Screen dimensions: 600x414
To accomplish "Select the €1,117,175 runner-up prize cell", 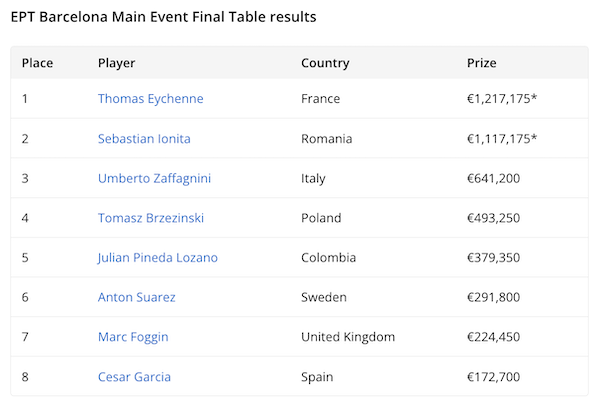I will pyautogui.click(x=501, y=139).
